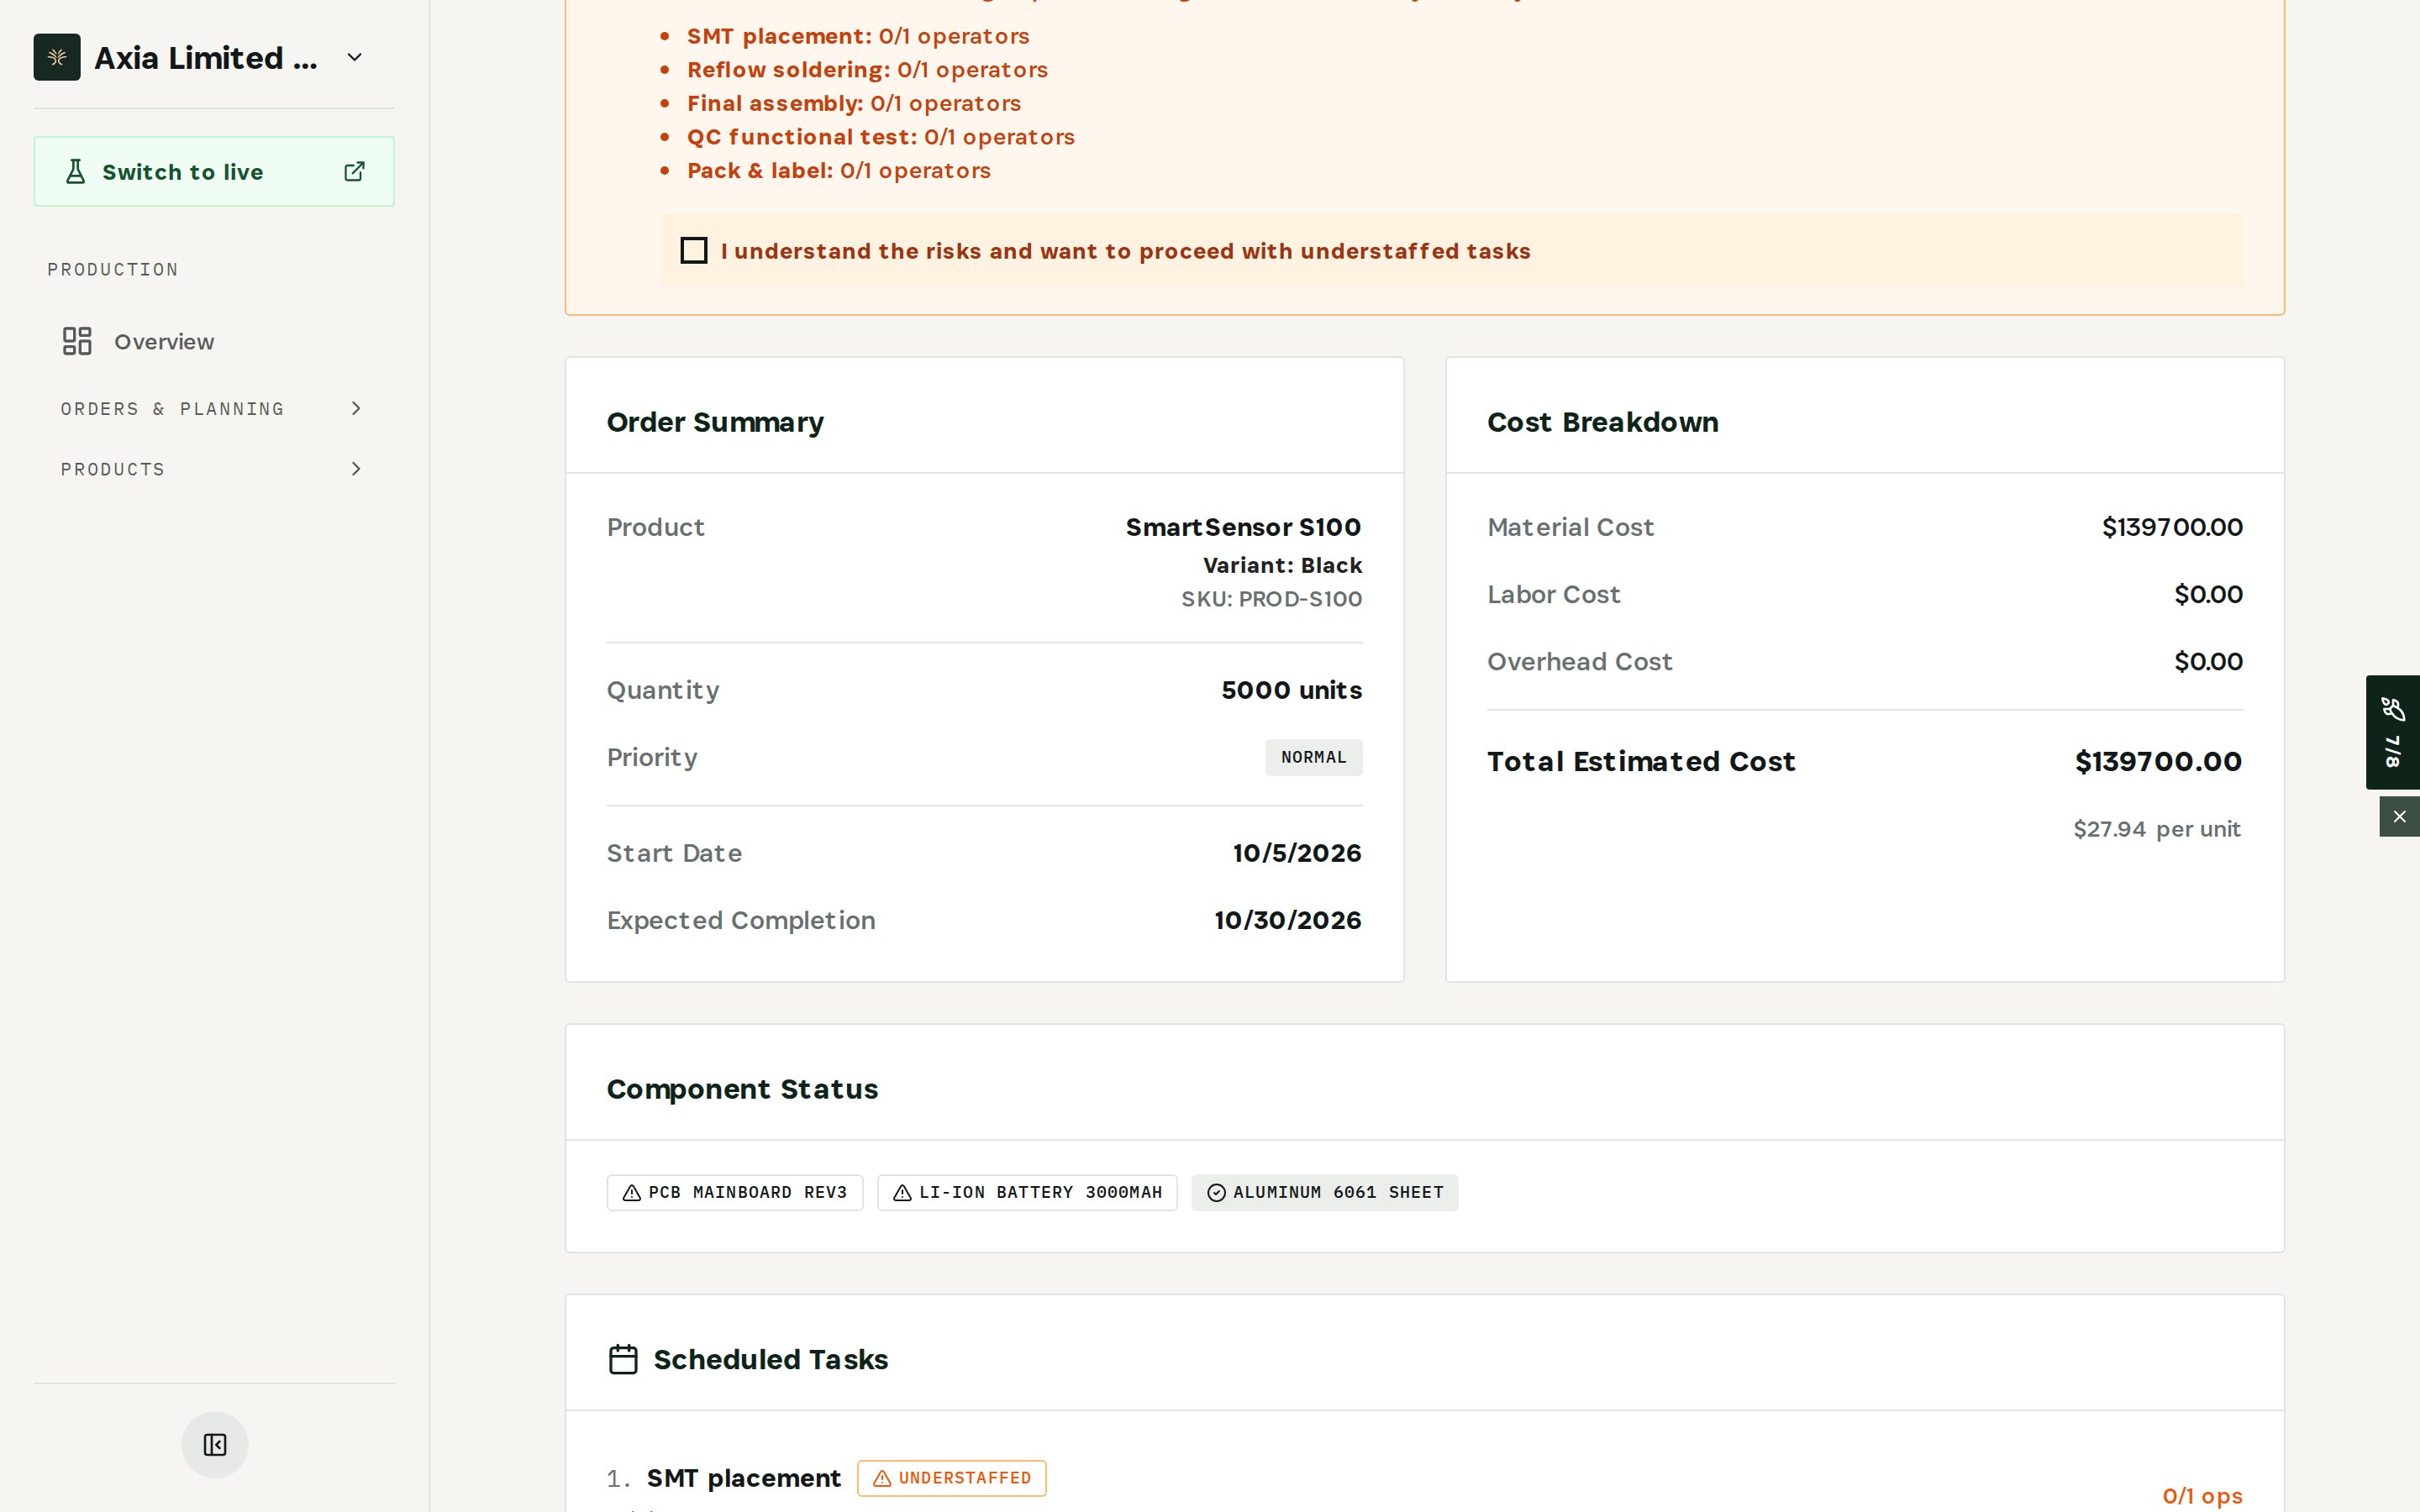This screenshot has height=1512, width=2420.
Task: Click the chevron next to Products
Action: [x=356, y=469]
